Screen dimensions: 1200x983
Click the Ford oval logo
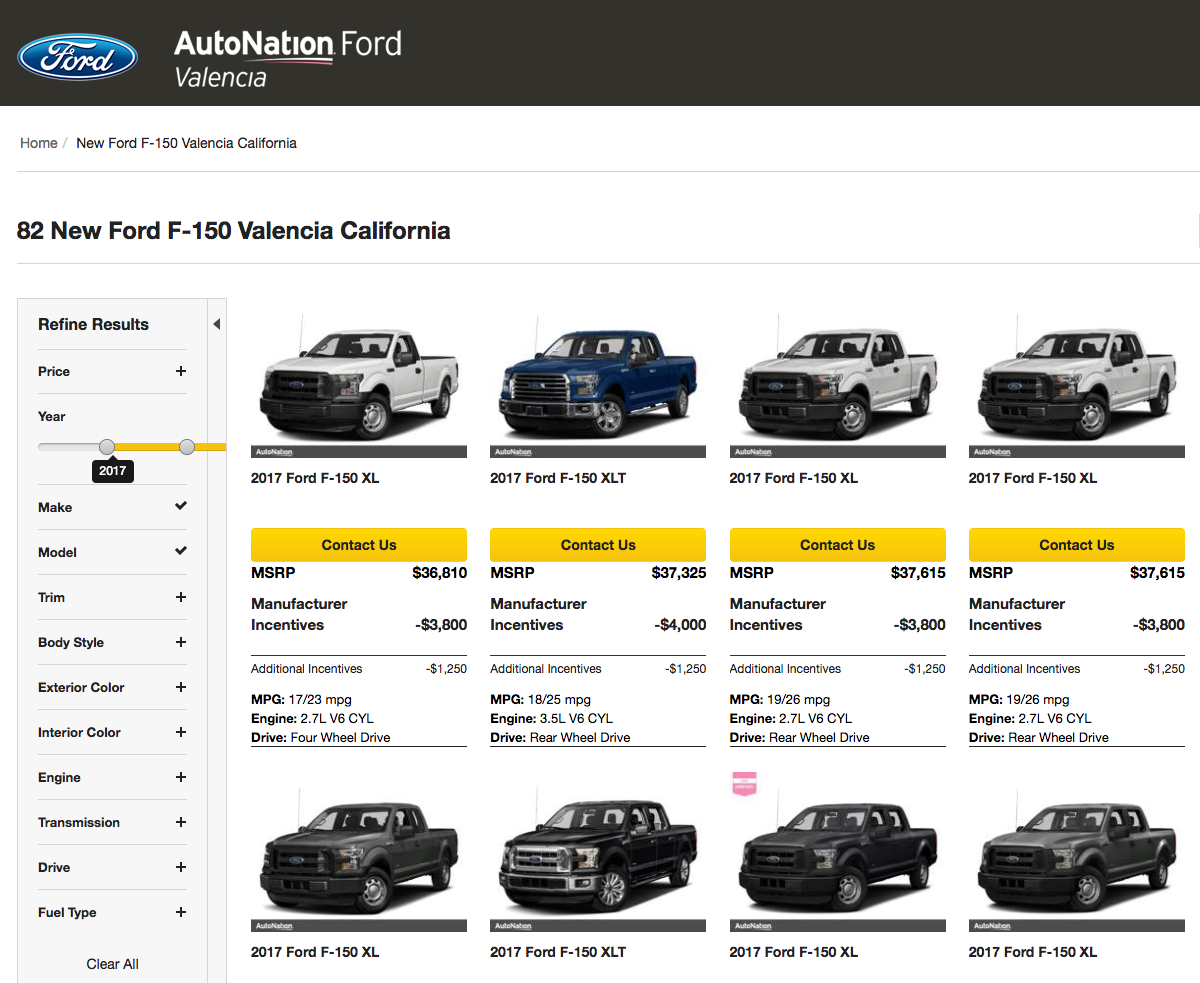(77, 56)
